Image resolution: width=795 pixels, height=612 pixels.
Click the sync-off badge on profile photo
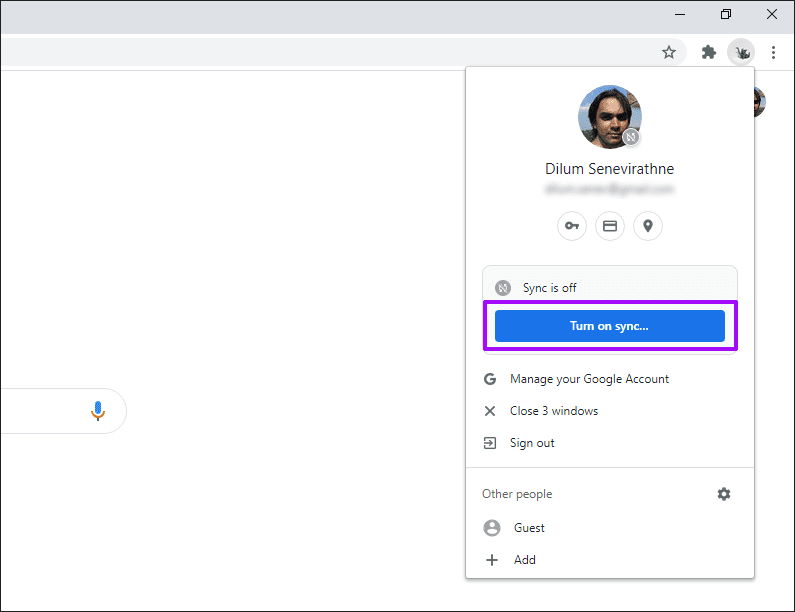click(631, 137)
